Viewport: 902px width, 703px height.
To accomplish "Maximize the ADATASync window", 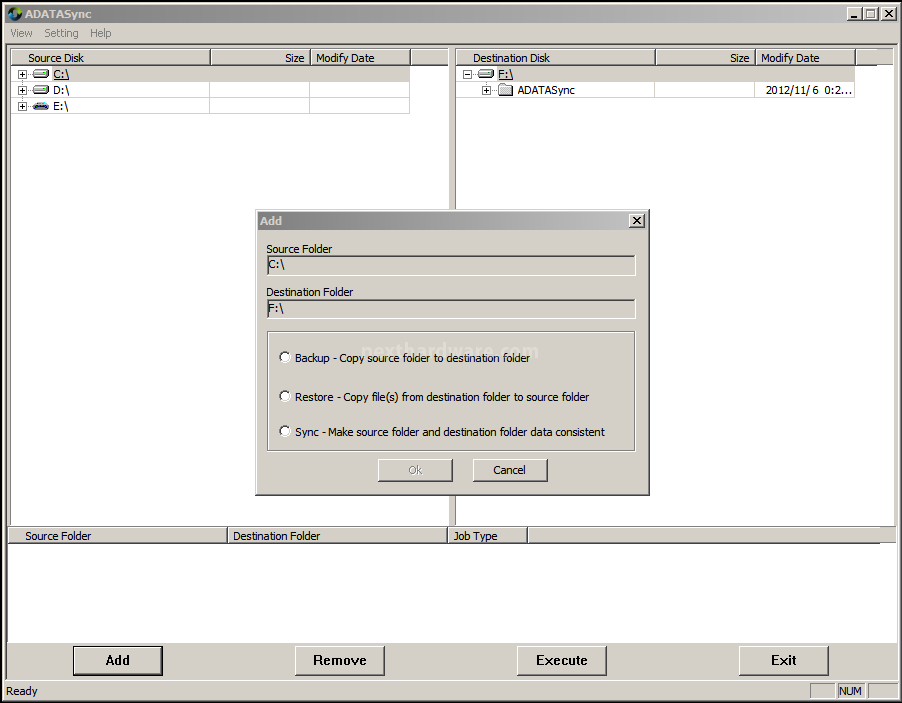I will click(871, 14).
